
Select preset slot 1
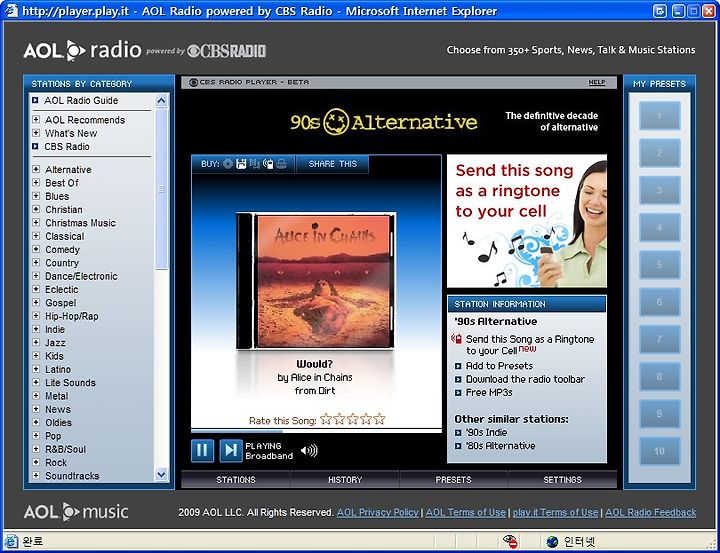[659, 116]
